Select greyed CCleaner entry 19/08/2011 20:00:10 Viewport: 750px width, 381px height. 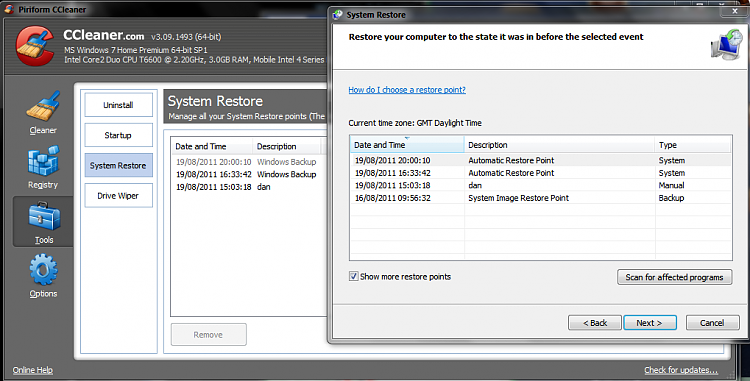pyautogui.click(x=248, y=162)
